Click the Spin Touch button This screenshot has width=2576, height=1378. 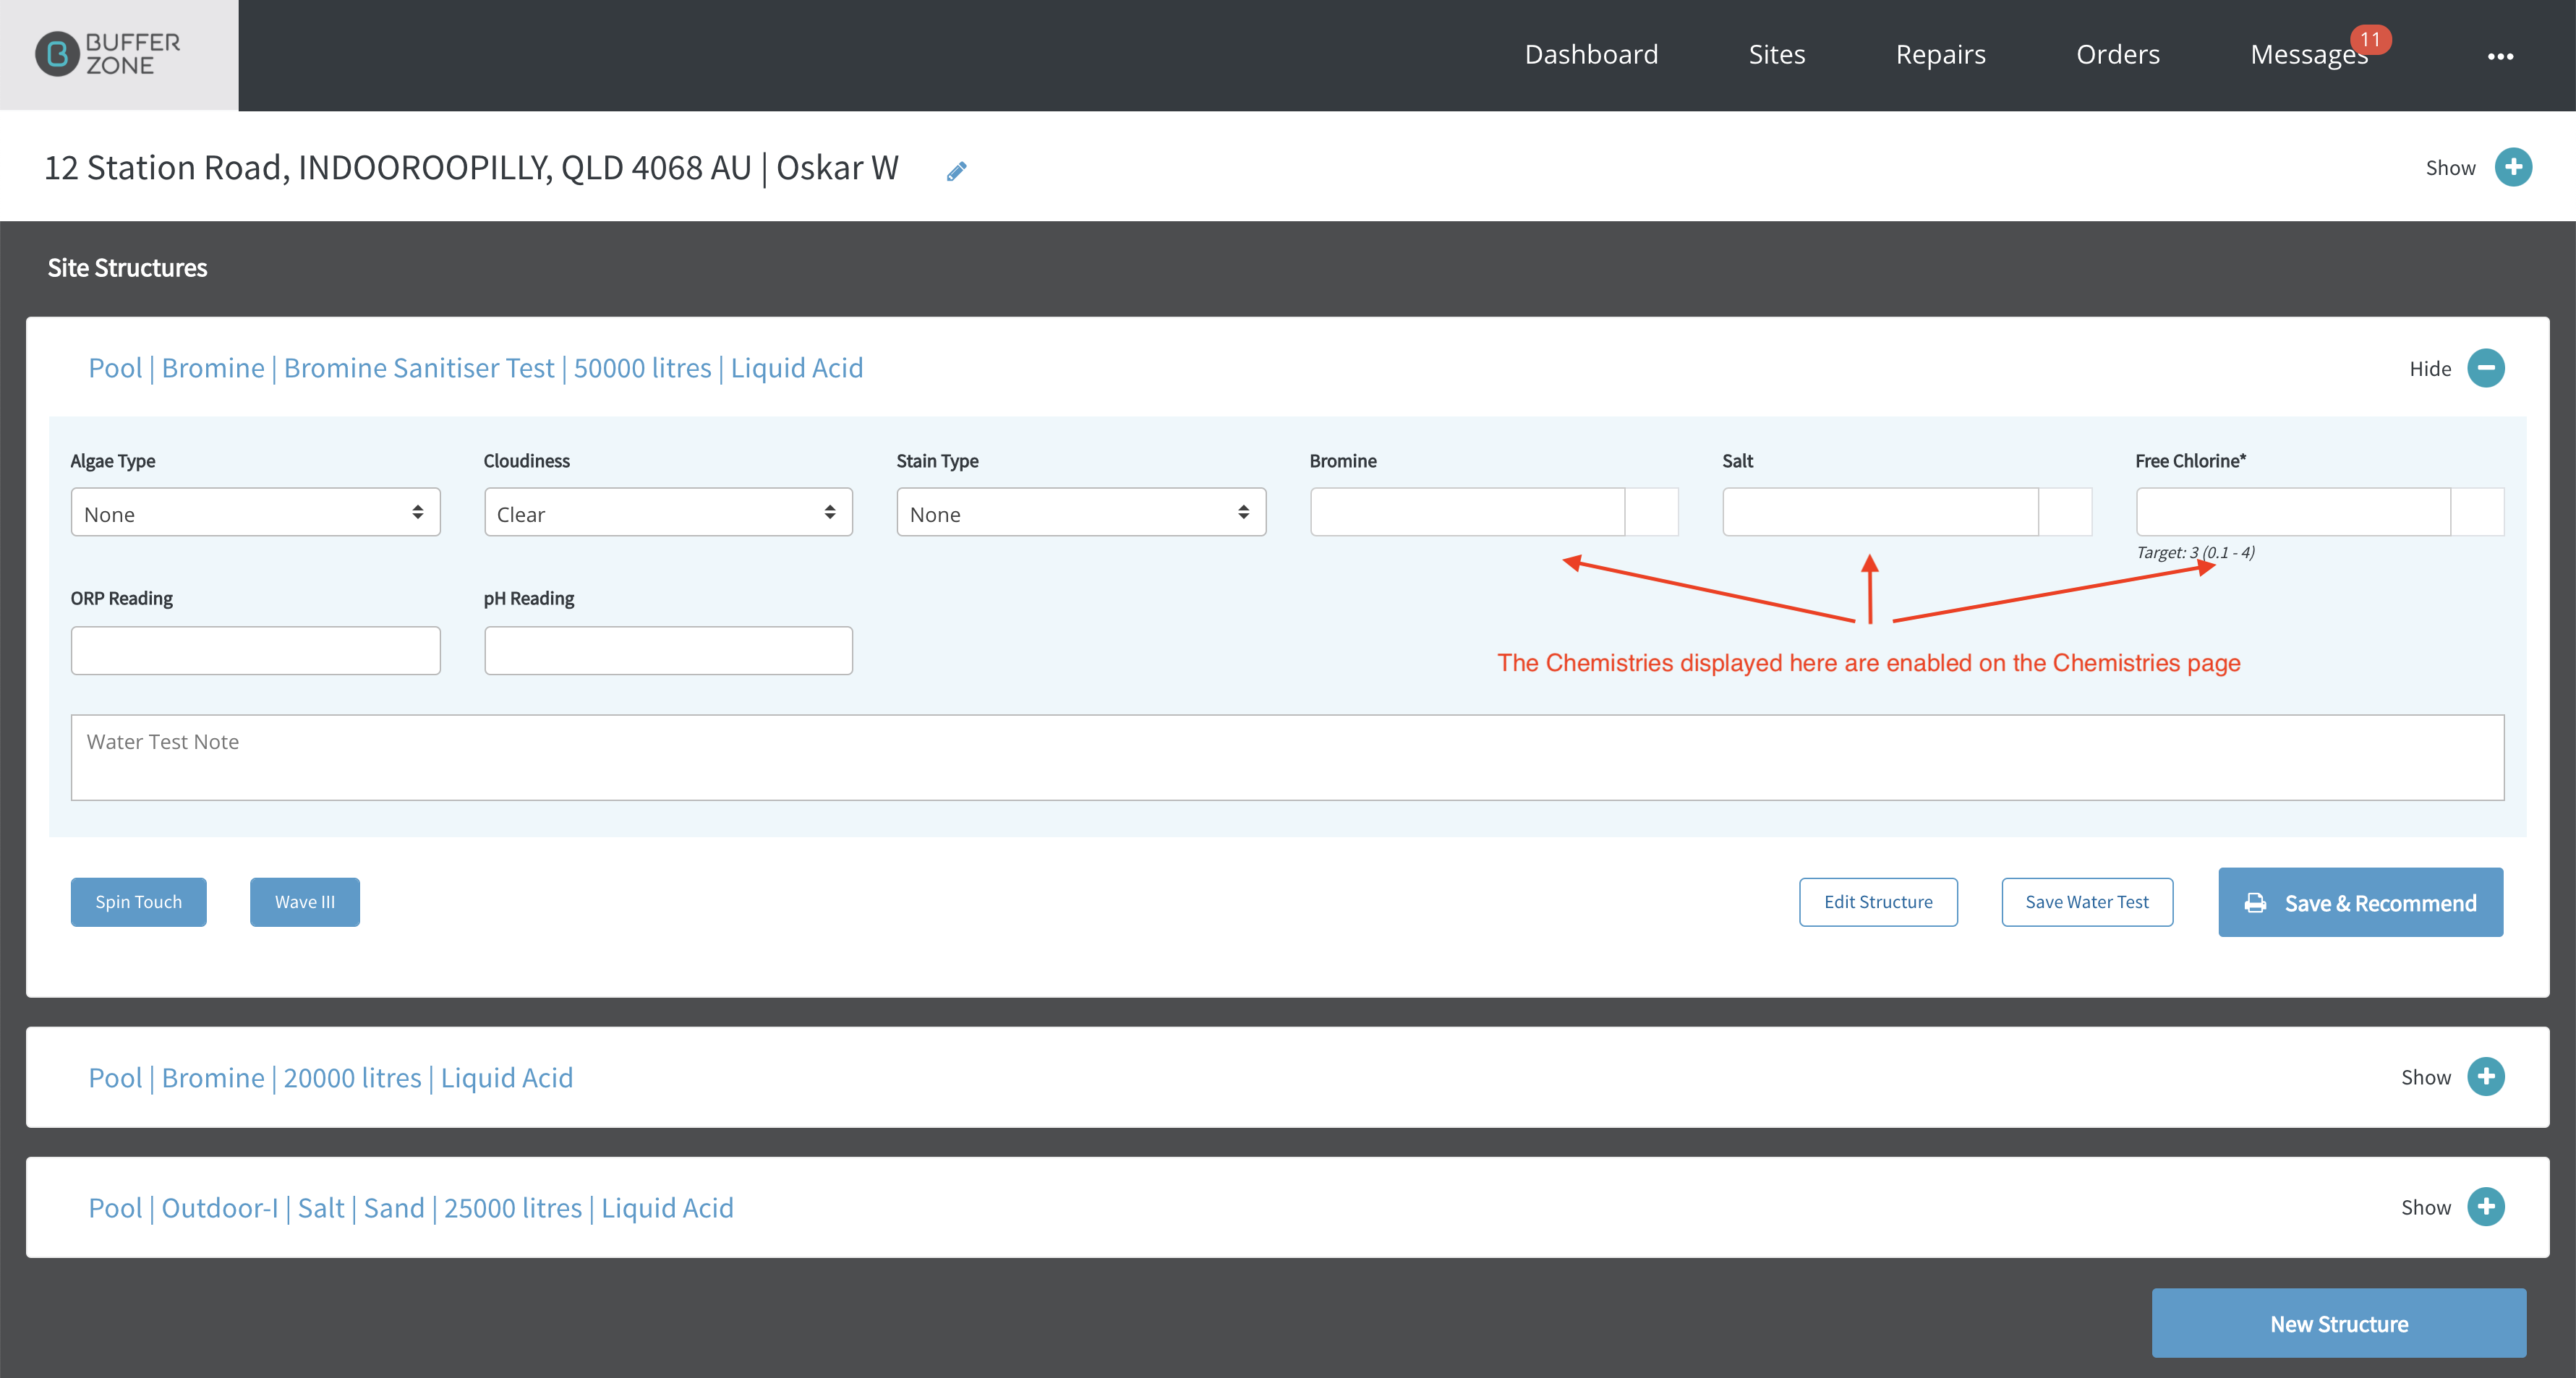coord(138,902)
